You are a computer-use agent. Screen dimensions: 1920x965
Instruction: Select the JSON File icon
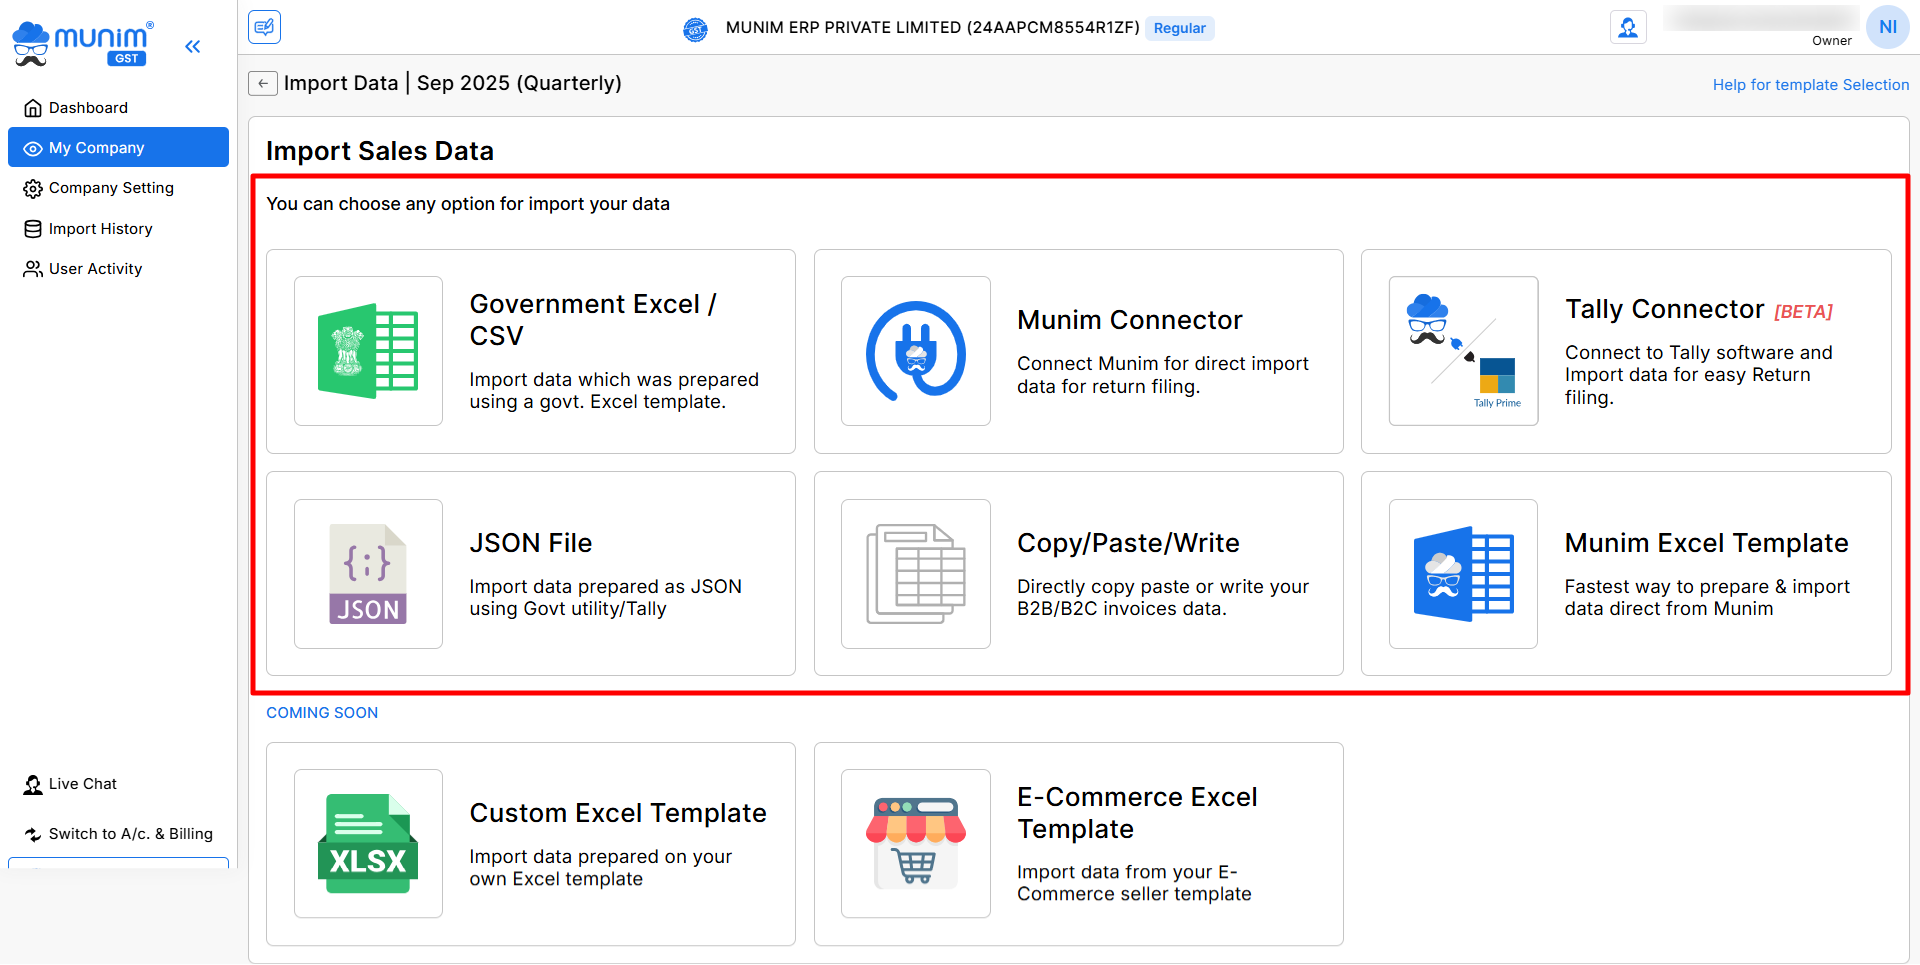coord(368,574)
